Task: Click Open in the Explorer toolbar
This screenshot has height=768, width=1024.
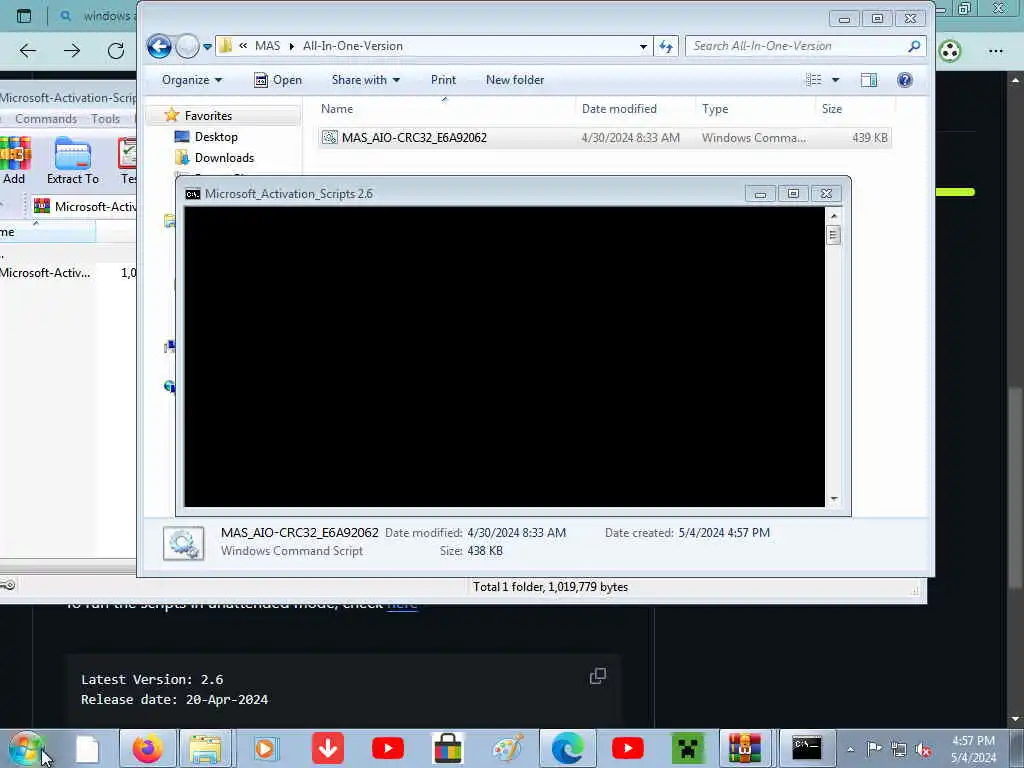Action: point(278,80)
